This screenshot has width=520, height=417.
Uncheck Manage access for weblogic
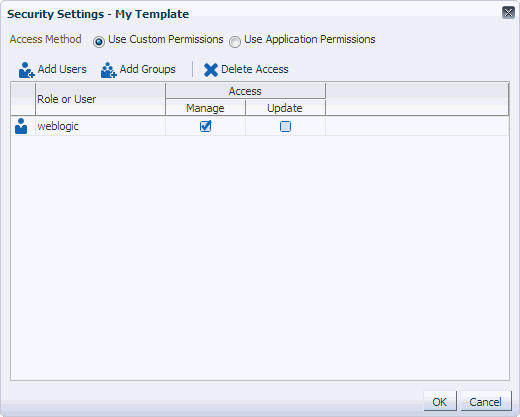point(206,126)
